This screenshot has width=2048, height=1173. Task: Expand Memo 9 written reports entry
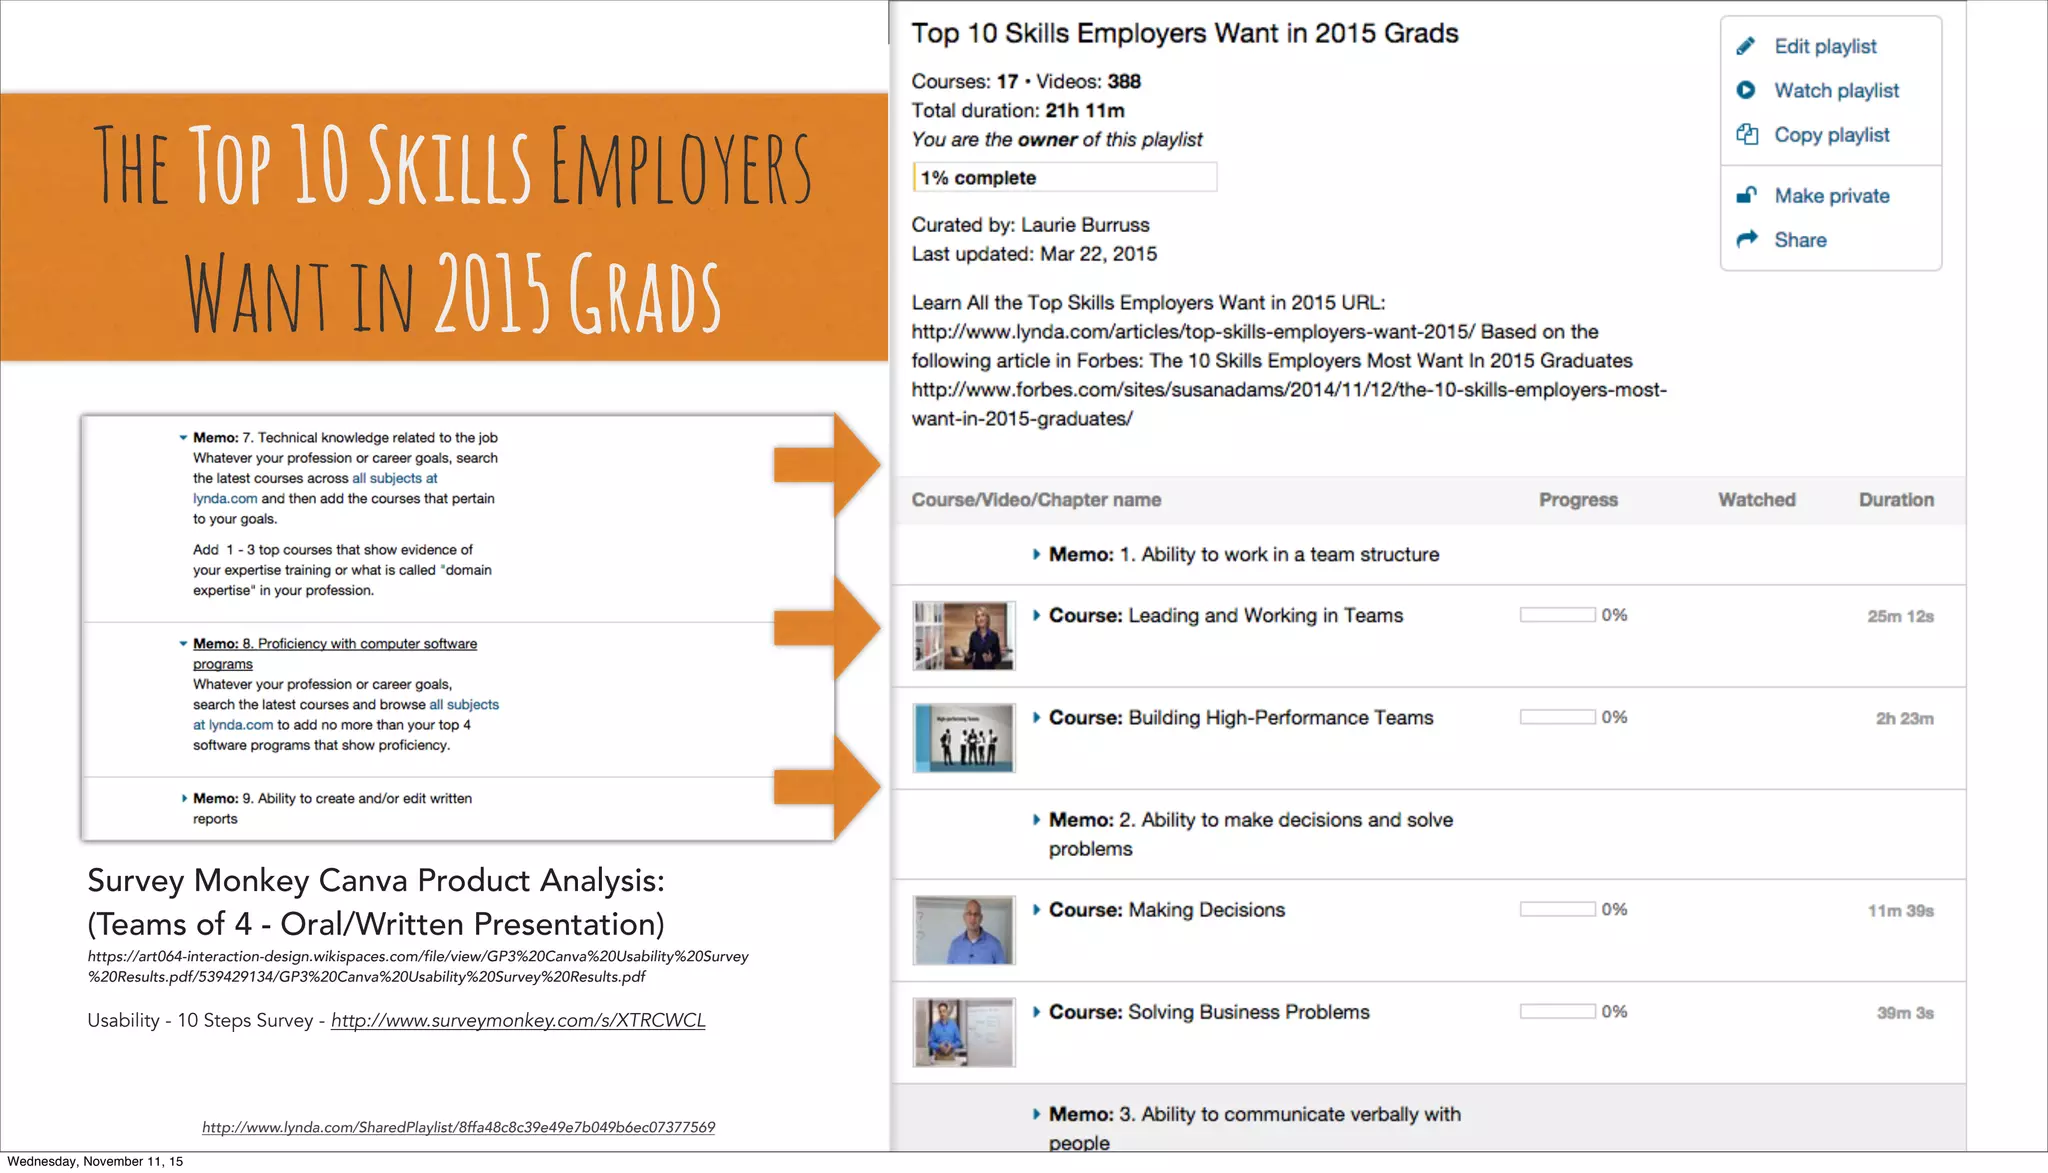tap(184, 798)
